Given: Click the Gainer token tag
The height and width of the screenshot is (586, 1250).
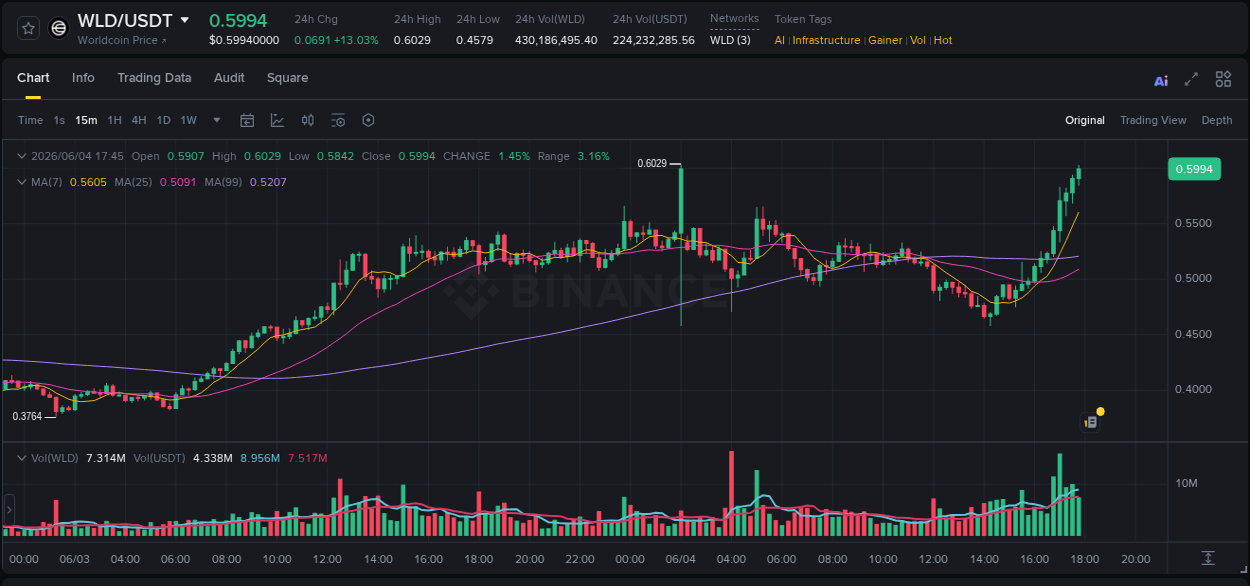Looking at the screenshot, I should 885,40.
